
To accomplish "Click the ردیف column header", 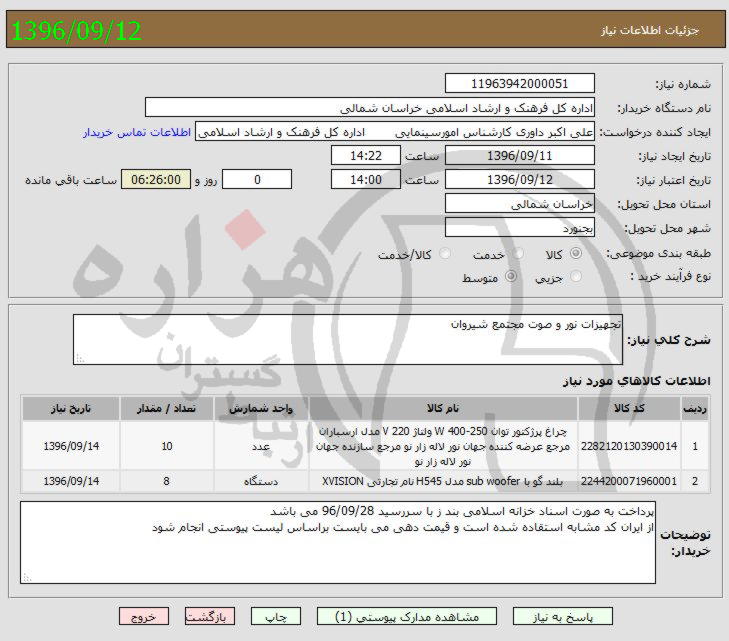I will coord(695,409).
